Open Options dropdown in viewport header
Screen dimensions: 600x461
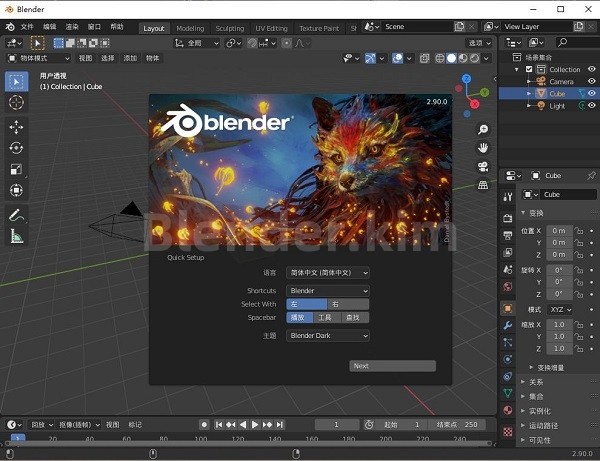(x=479, y=43)
